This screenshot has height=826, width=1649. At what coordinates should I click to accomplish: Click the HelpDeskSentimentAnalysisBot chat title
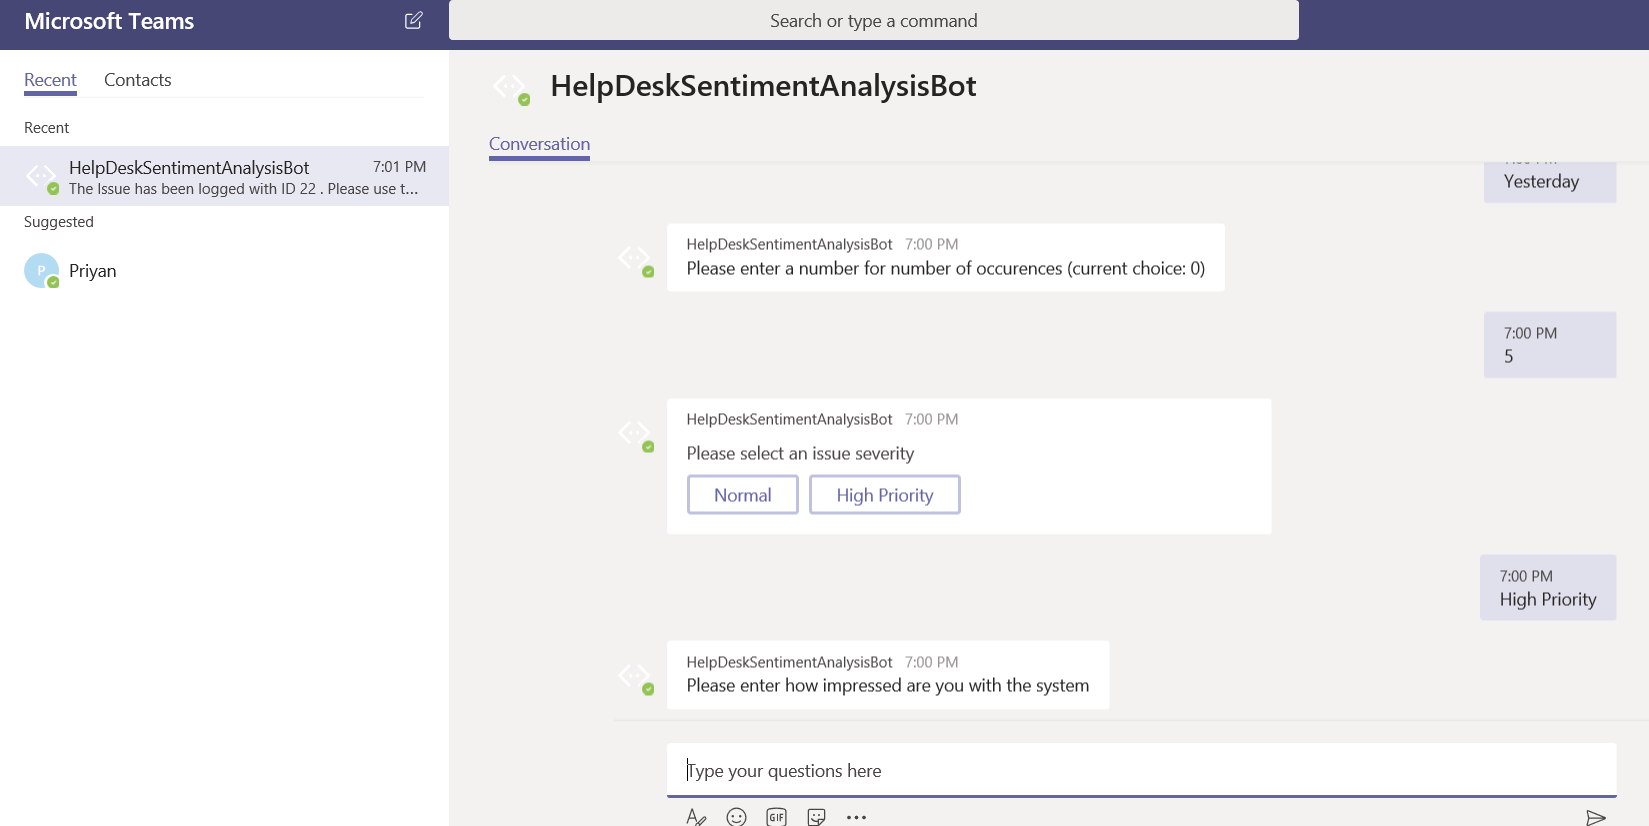pos(764,86)
